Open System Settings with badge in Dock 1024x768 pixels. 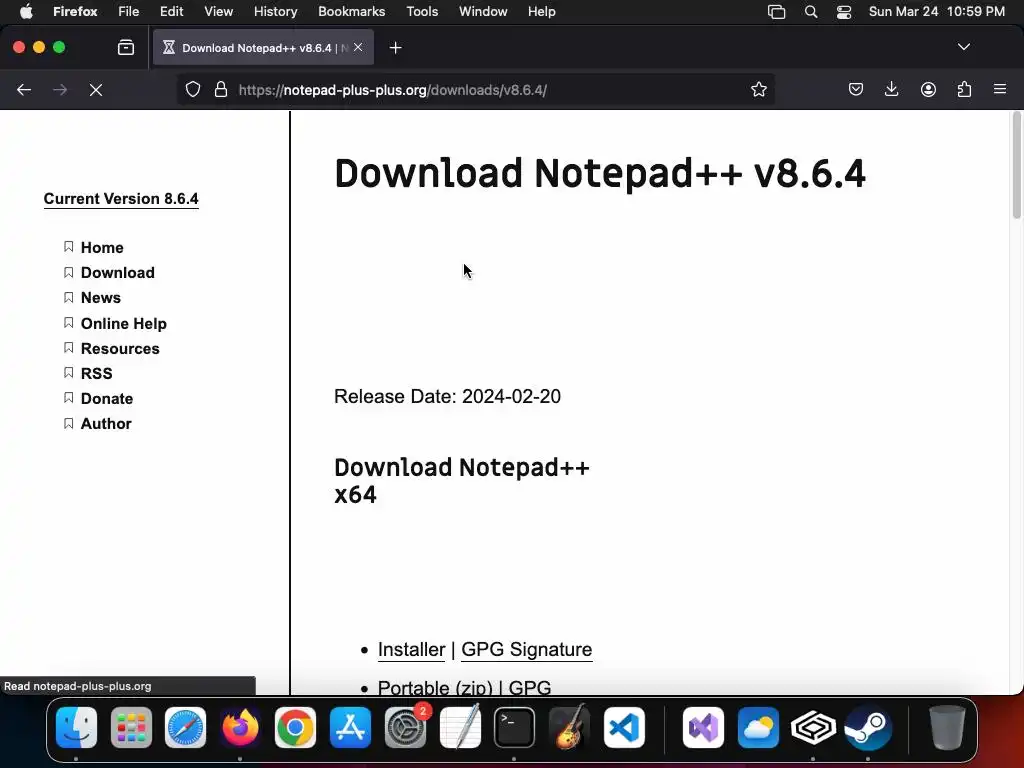point(406,728)
